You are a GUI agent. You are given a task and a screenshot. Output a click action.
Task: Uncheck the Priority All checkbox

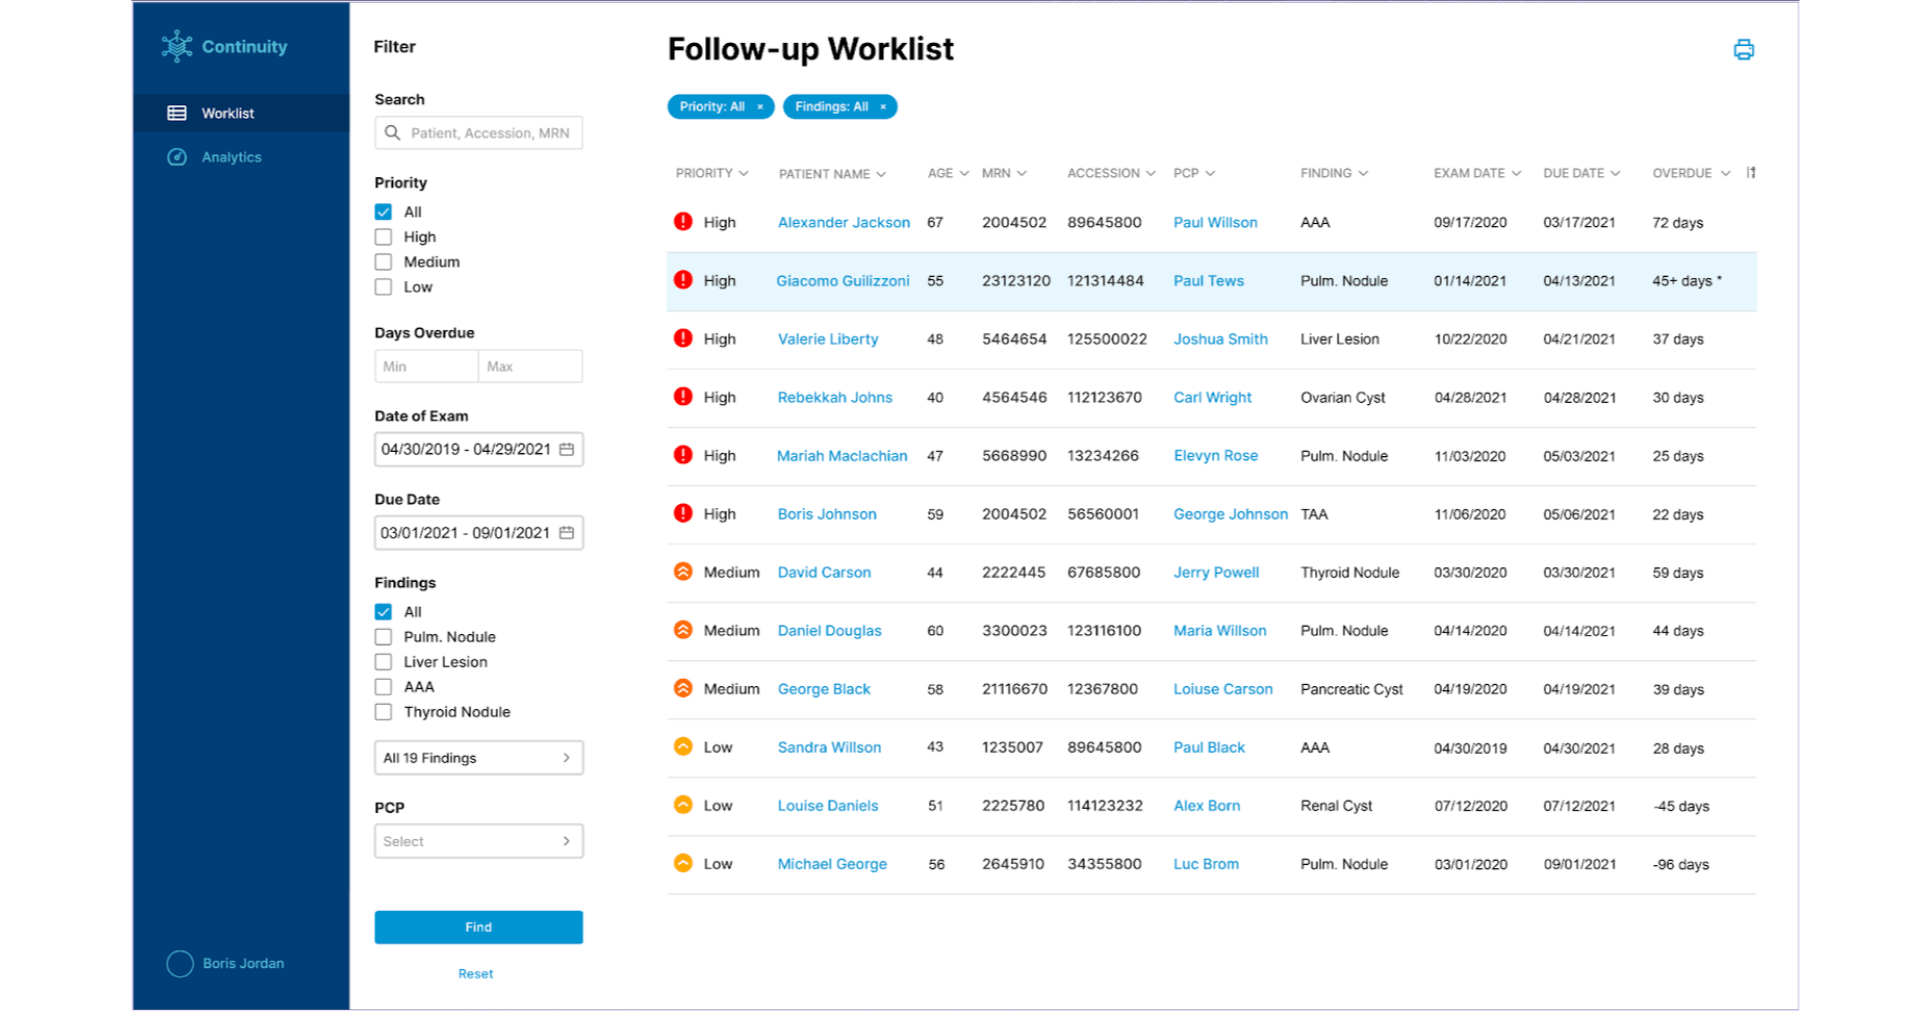coord(383,212)
